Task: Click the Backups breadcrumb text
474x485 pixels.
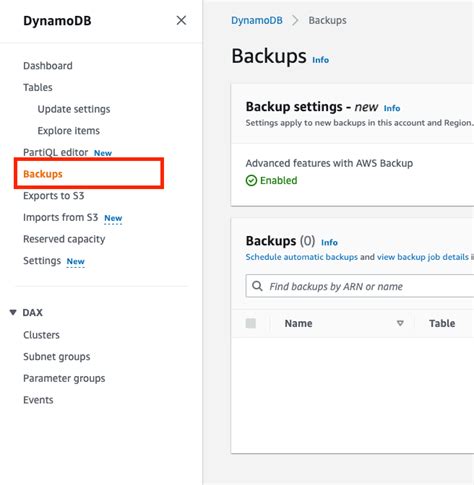Action: click(327, 20)
